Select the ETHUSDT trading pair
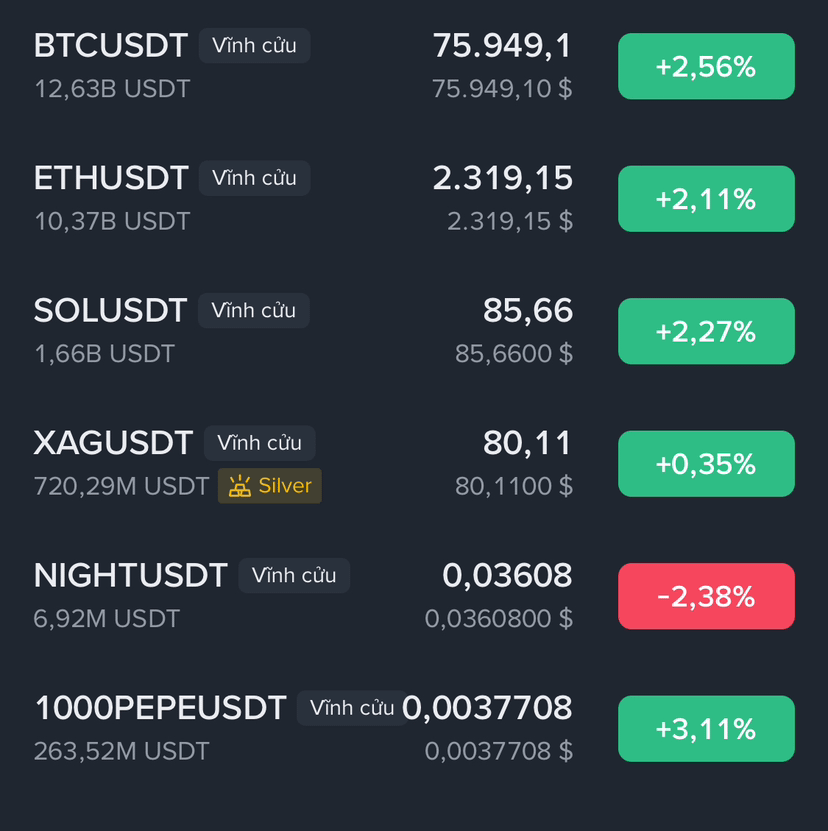The height and width of the screenshot is (831, 828). pos(414,199)
